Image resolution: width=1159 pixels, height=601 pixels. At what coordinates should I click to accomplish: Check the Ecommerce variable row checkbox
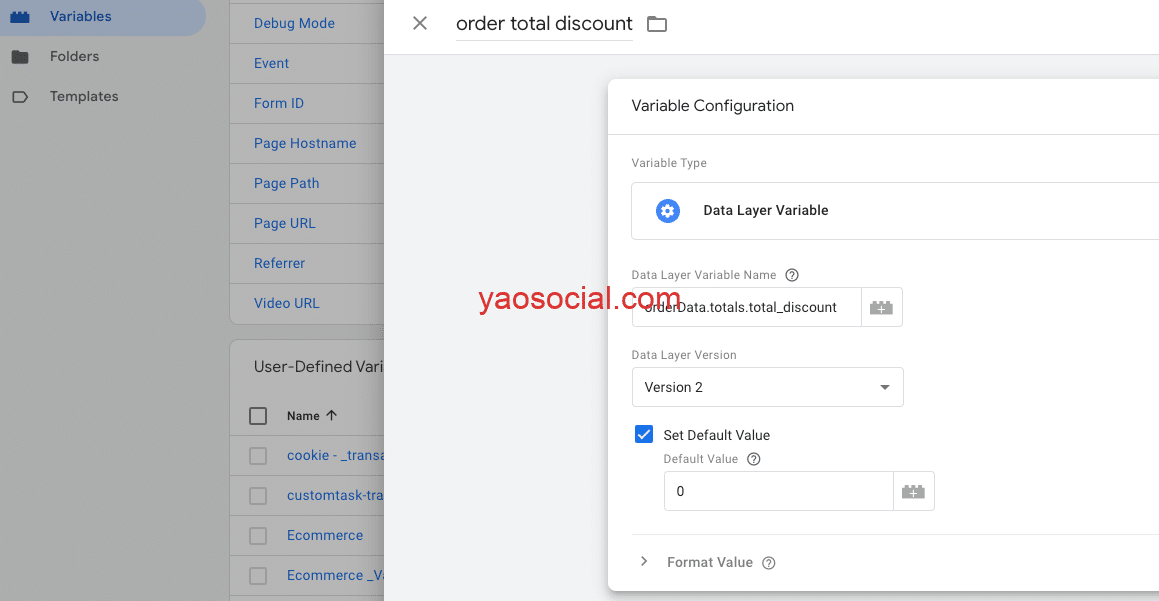(x=258, y=536)
